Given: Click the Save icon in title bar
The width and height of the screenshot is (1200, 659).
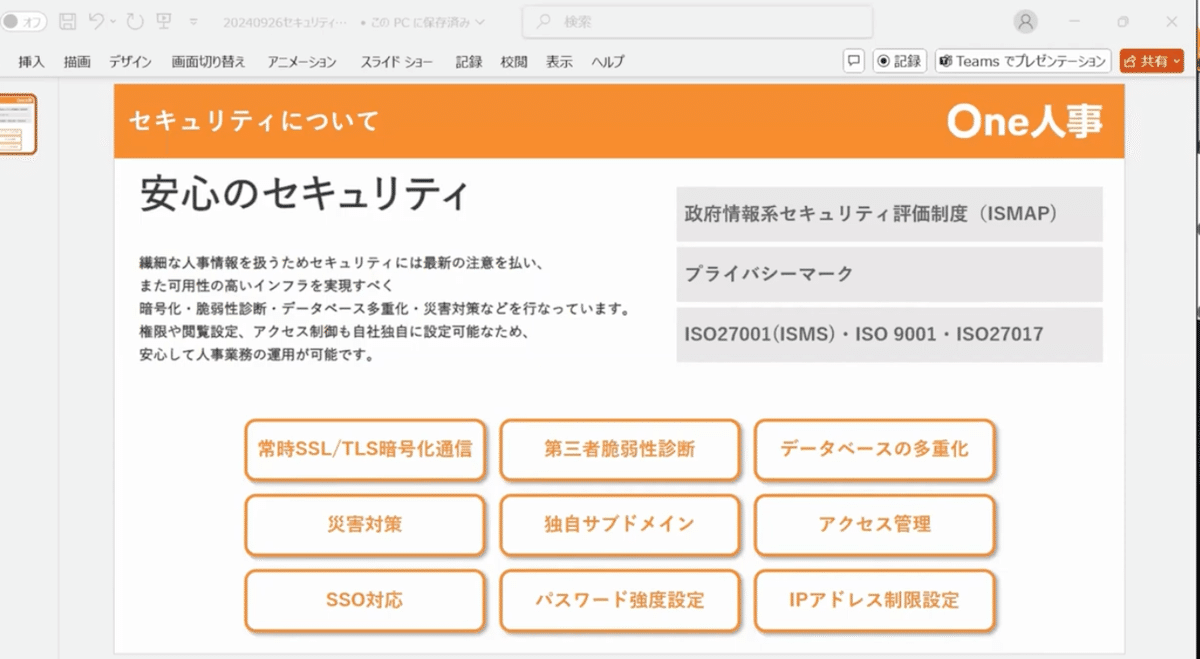Looking at the screenshot, I should click(x=67, y=21).
